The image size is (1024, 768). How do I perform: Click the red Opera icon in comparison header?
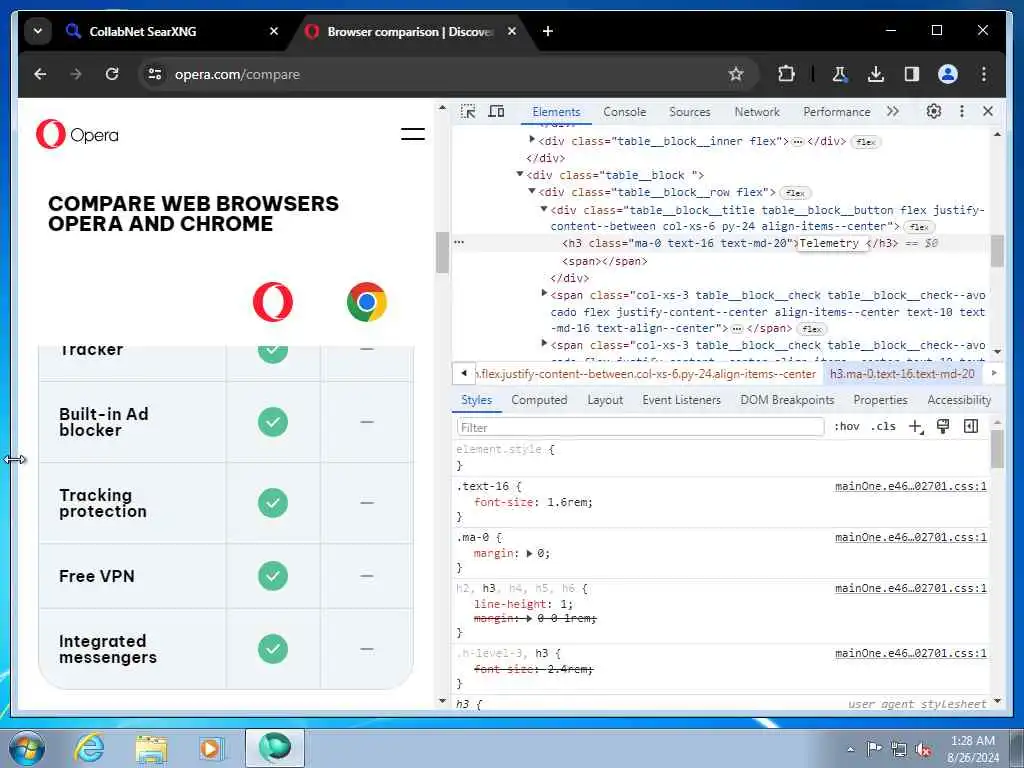coord(272,302)
